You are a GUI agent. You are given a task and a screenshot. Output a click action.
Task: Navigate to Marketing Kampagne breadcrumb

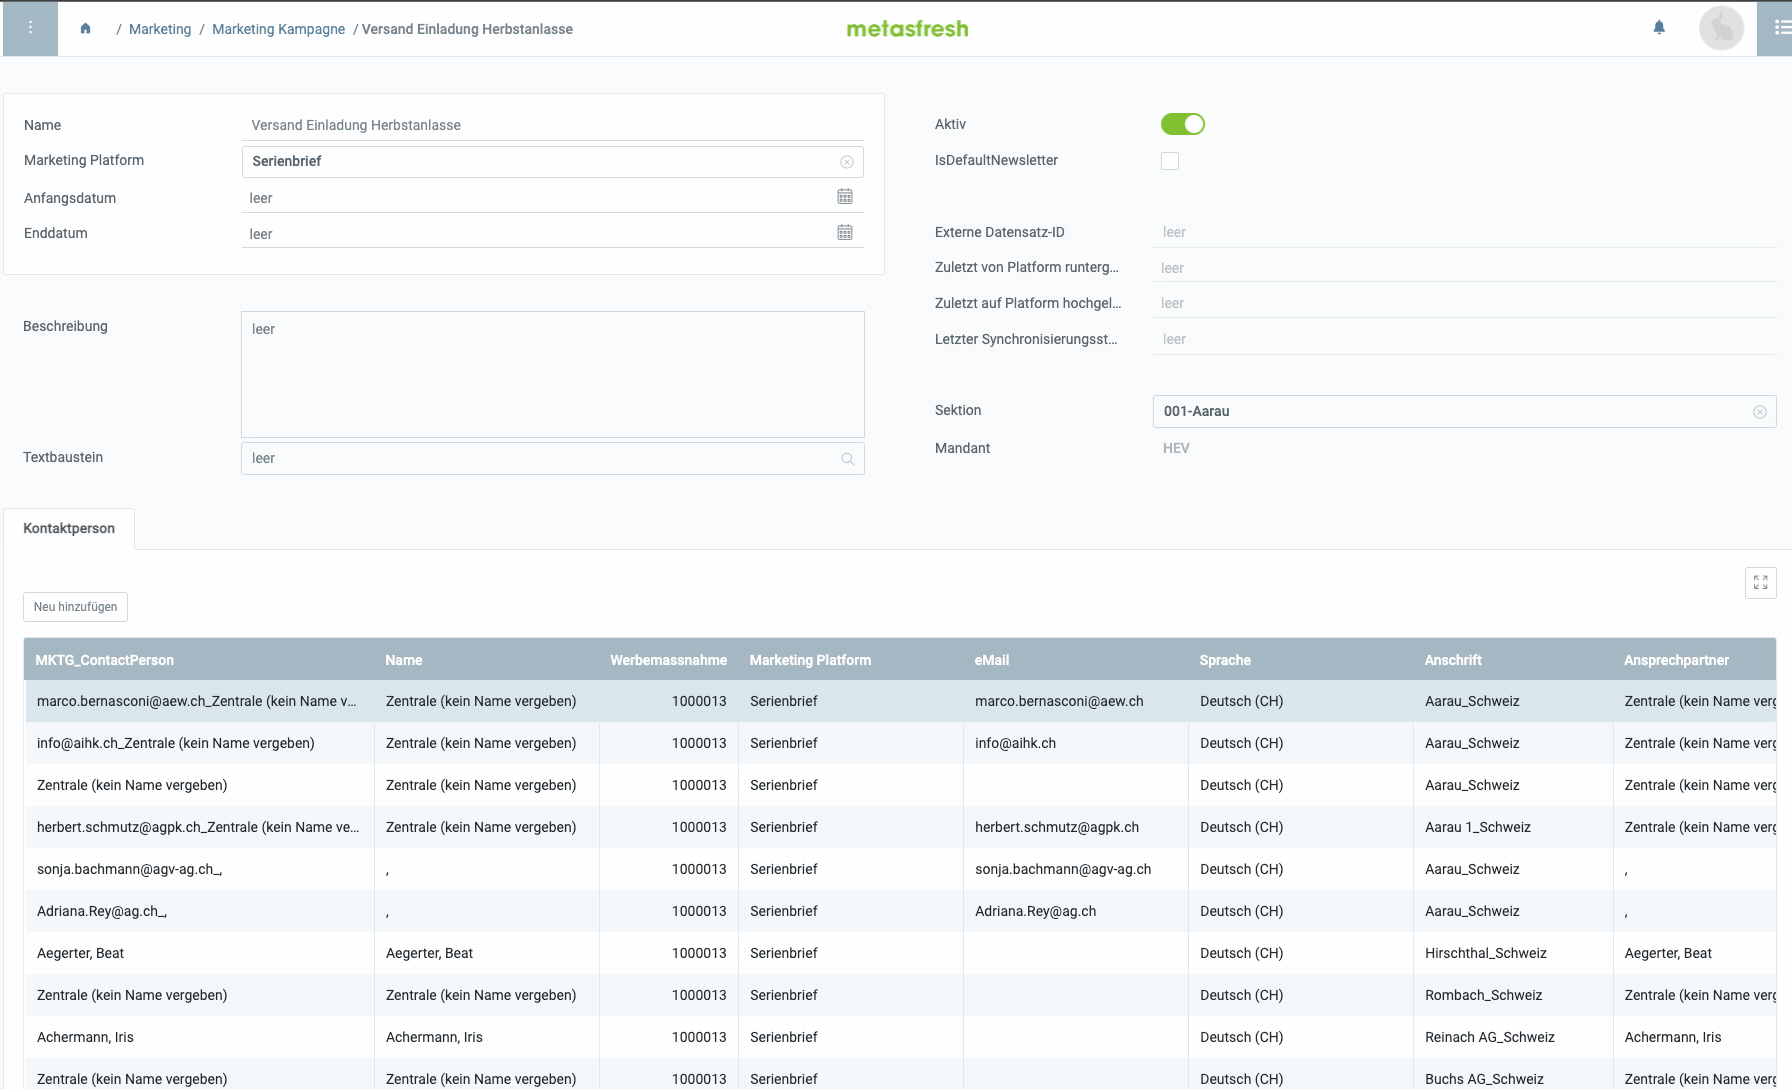tap(278, 29)
